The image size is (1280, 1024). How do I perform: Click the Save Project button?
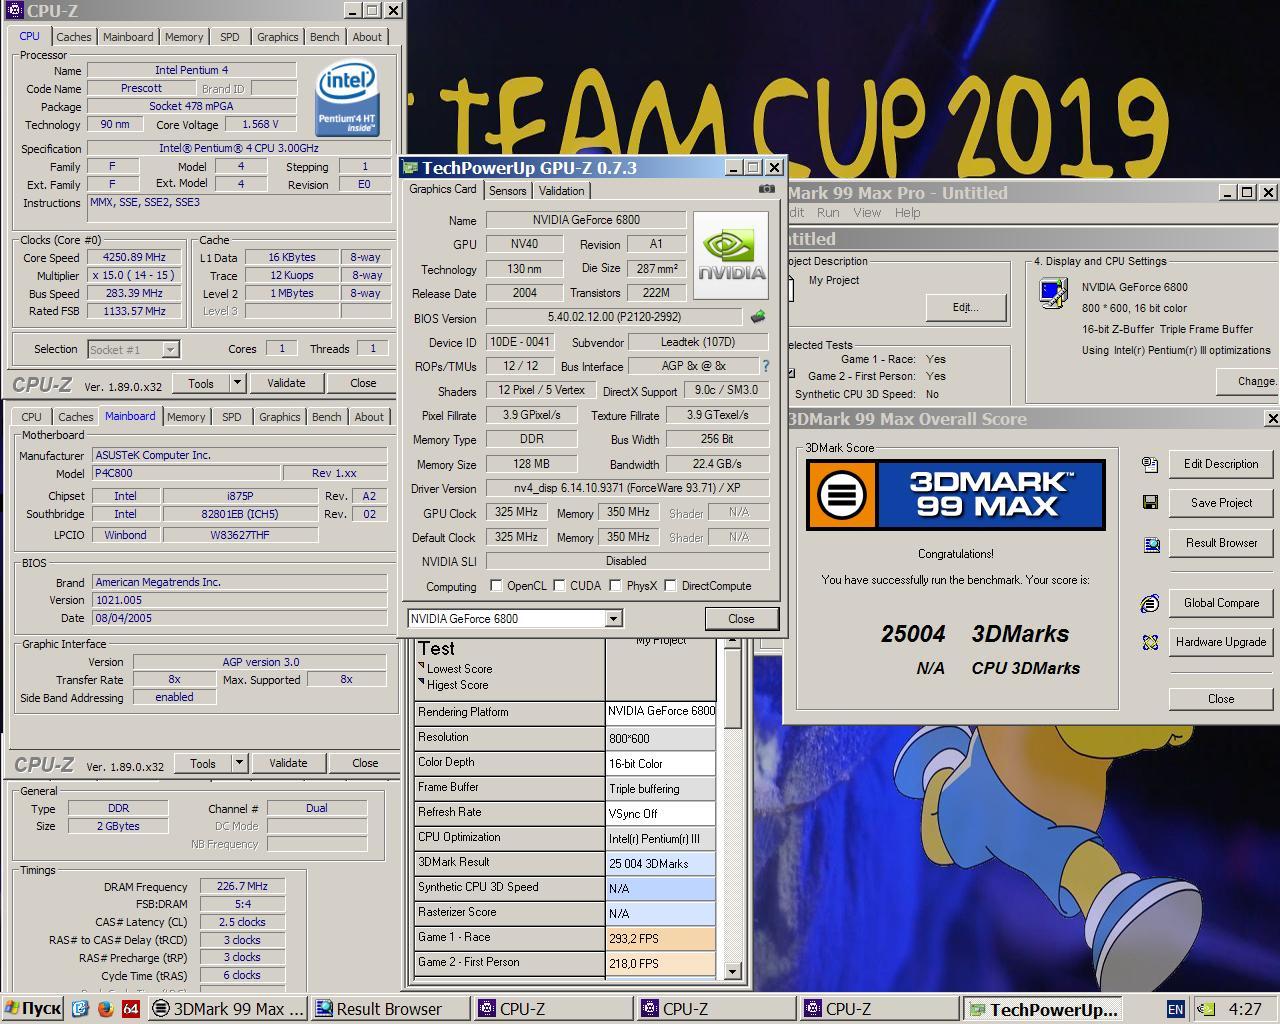[1221, 503]
